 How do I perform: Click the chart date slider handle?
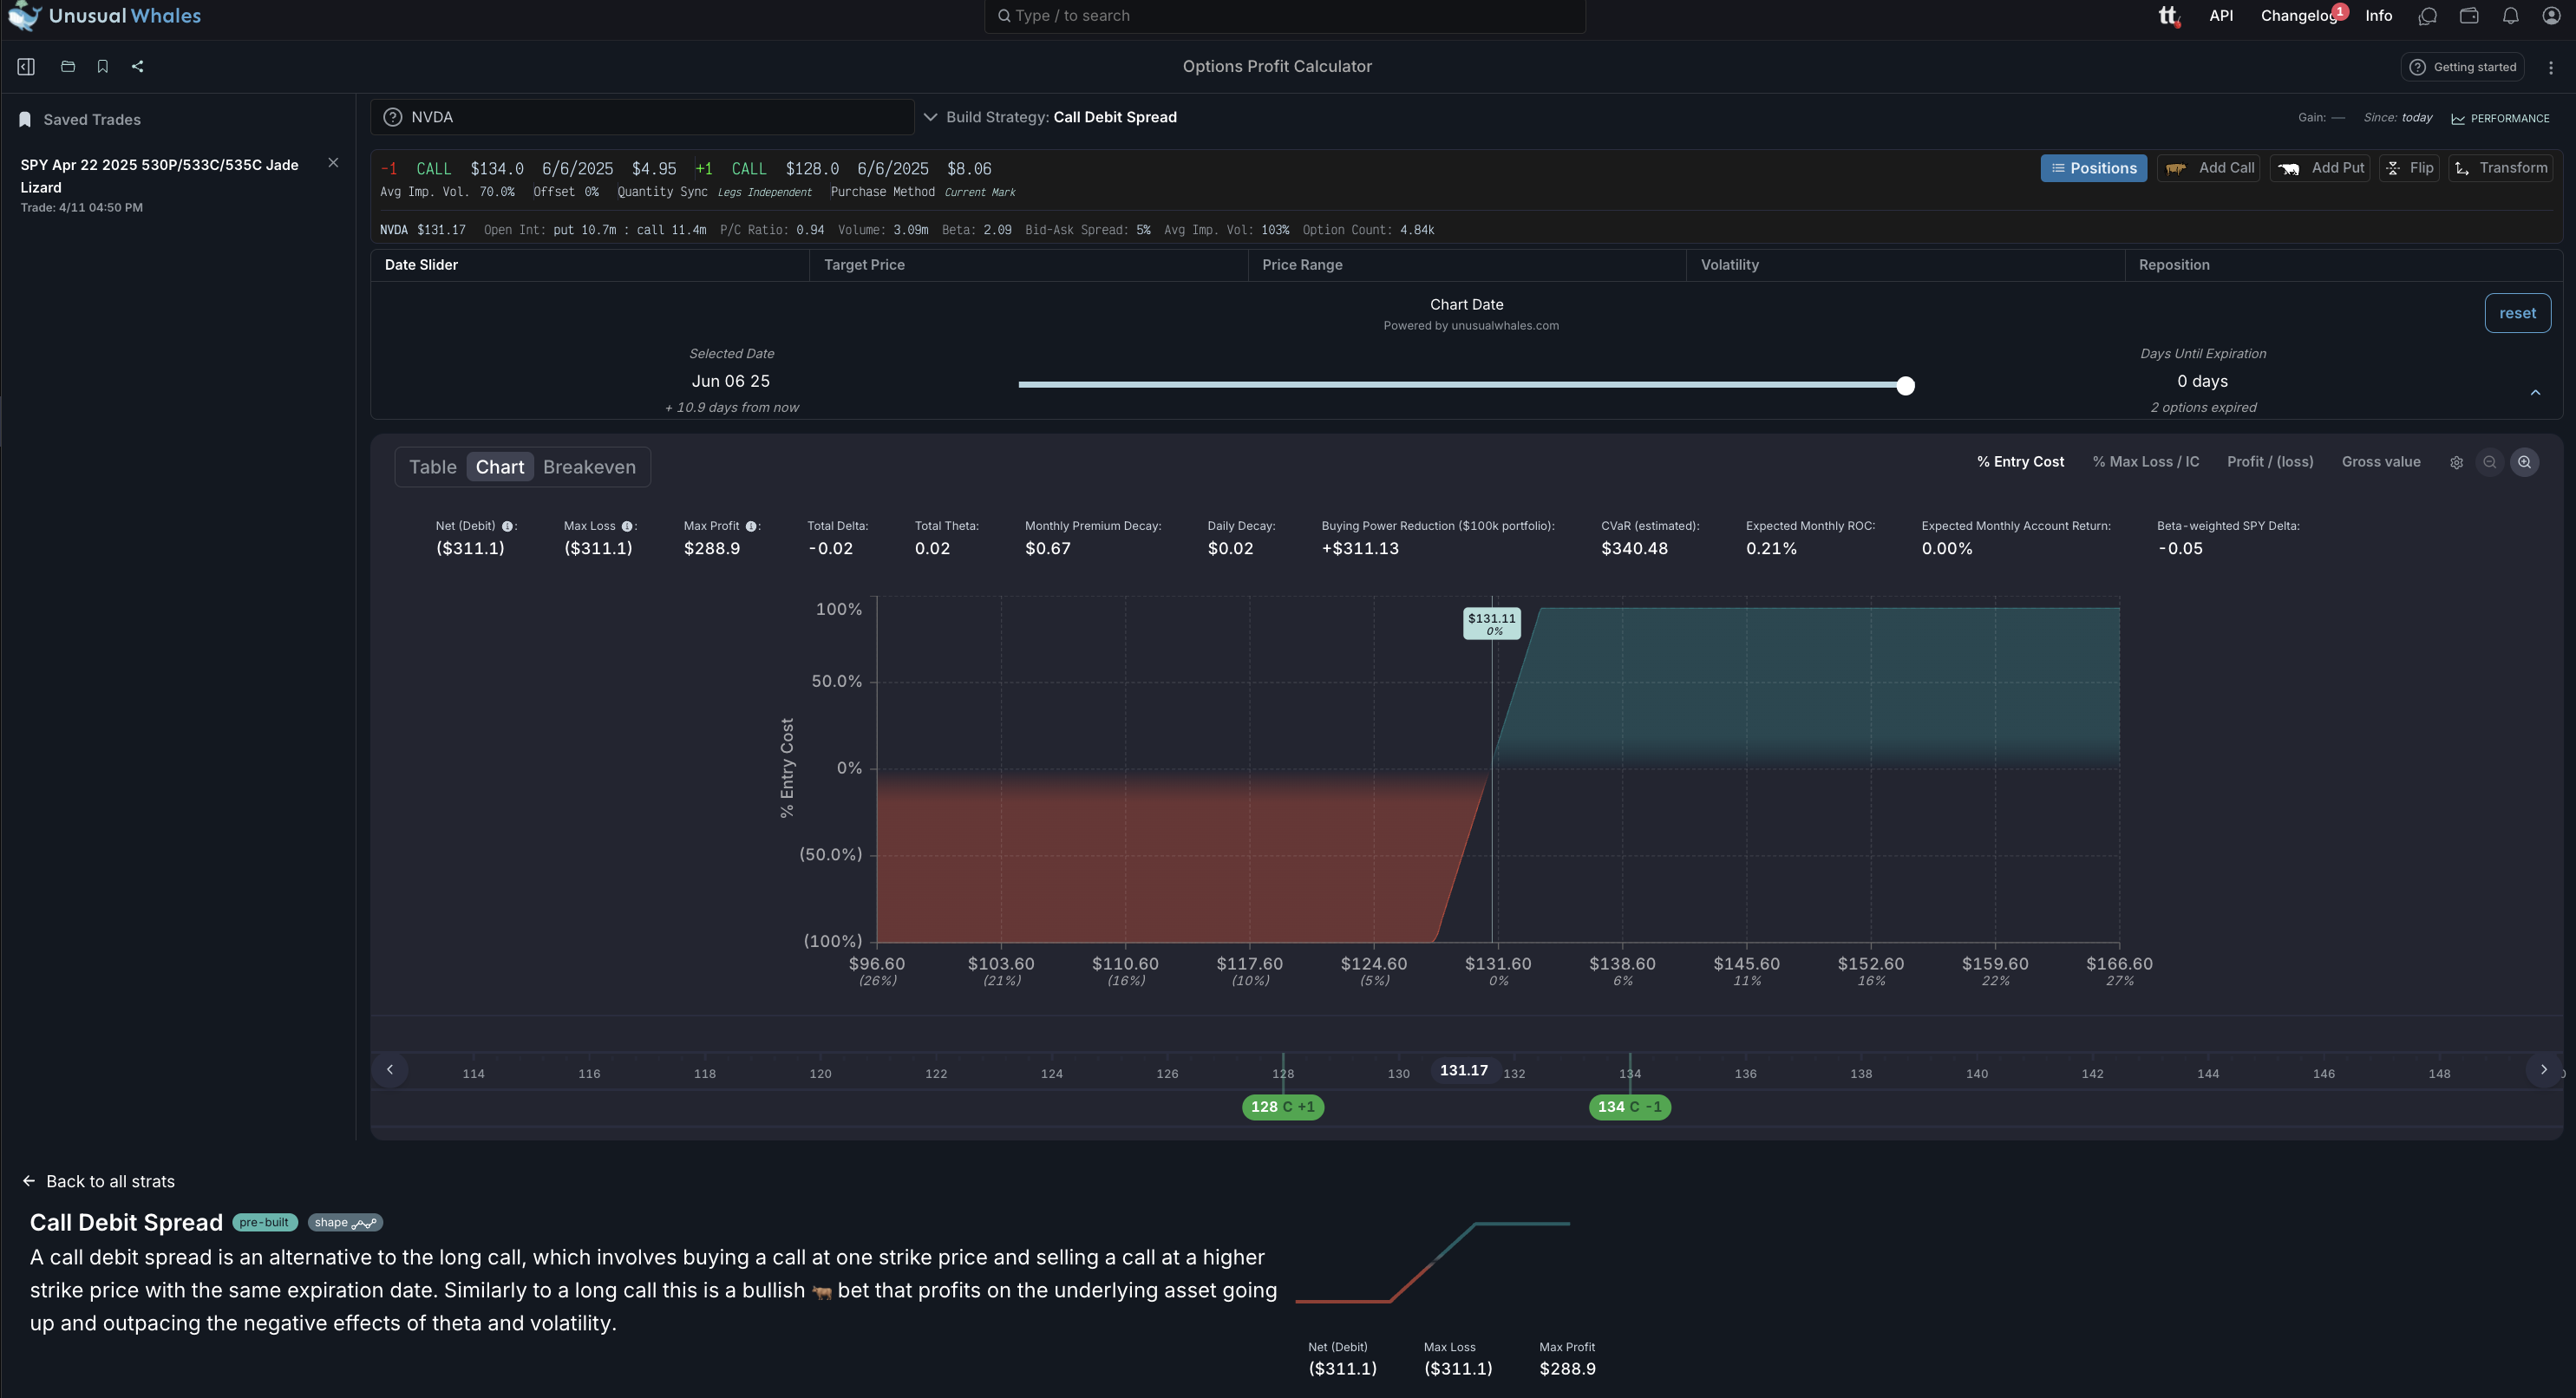(1906, 386)
